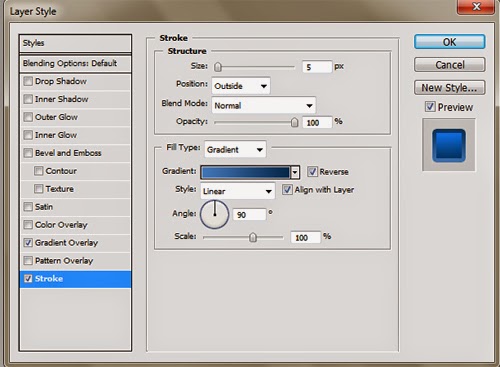Open the gradient Style dropdown showing Linear

tap(238, 191)
